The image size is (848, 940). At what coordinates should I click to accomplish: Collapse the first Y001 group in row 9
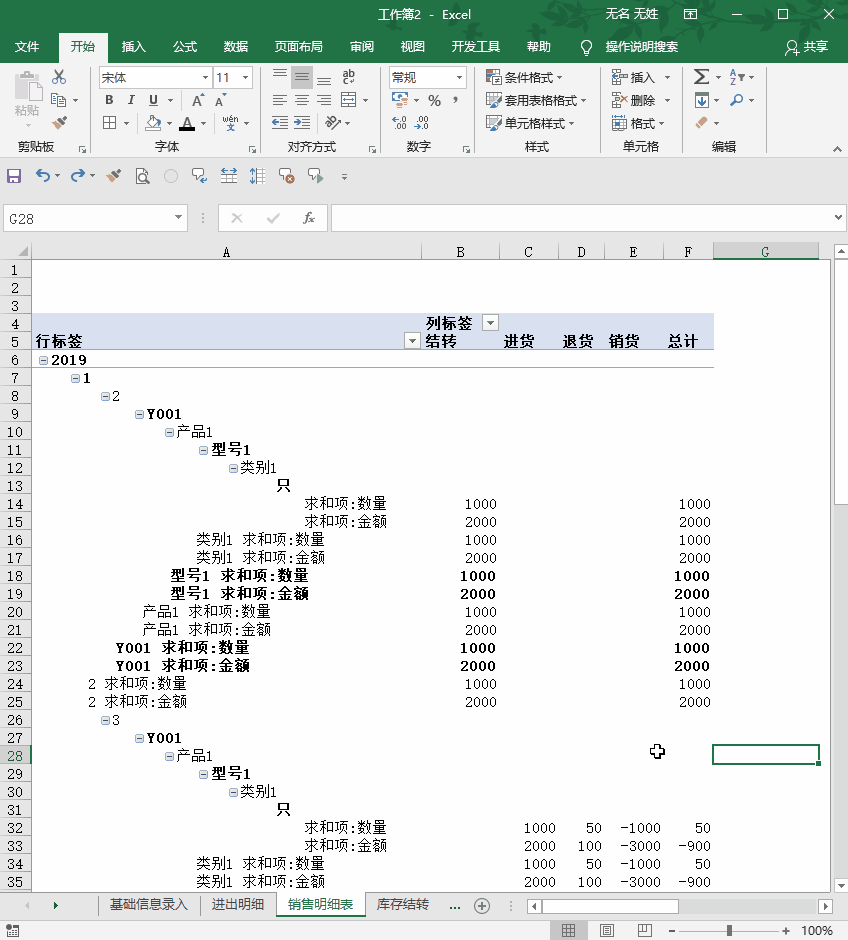pos(139,414)
